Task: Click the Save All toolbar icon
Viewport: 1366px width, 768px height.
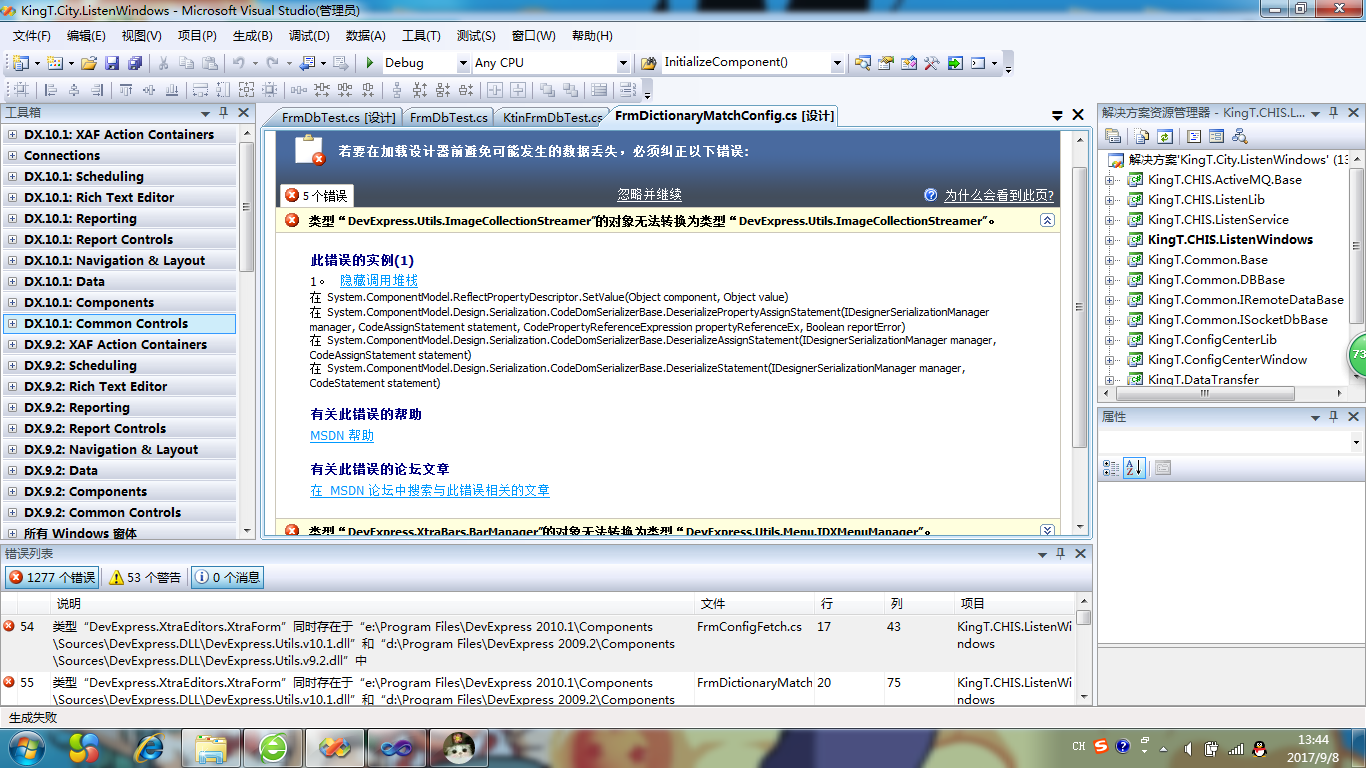Action: pyautogui.click(x=134, y=63)
